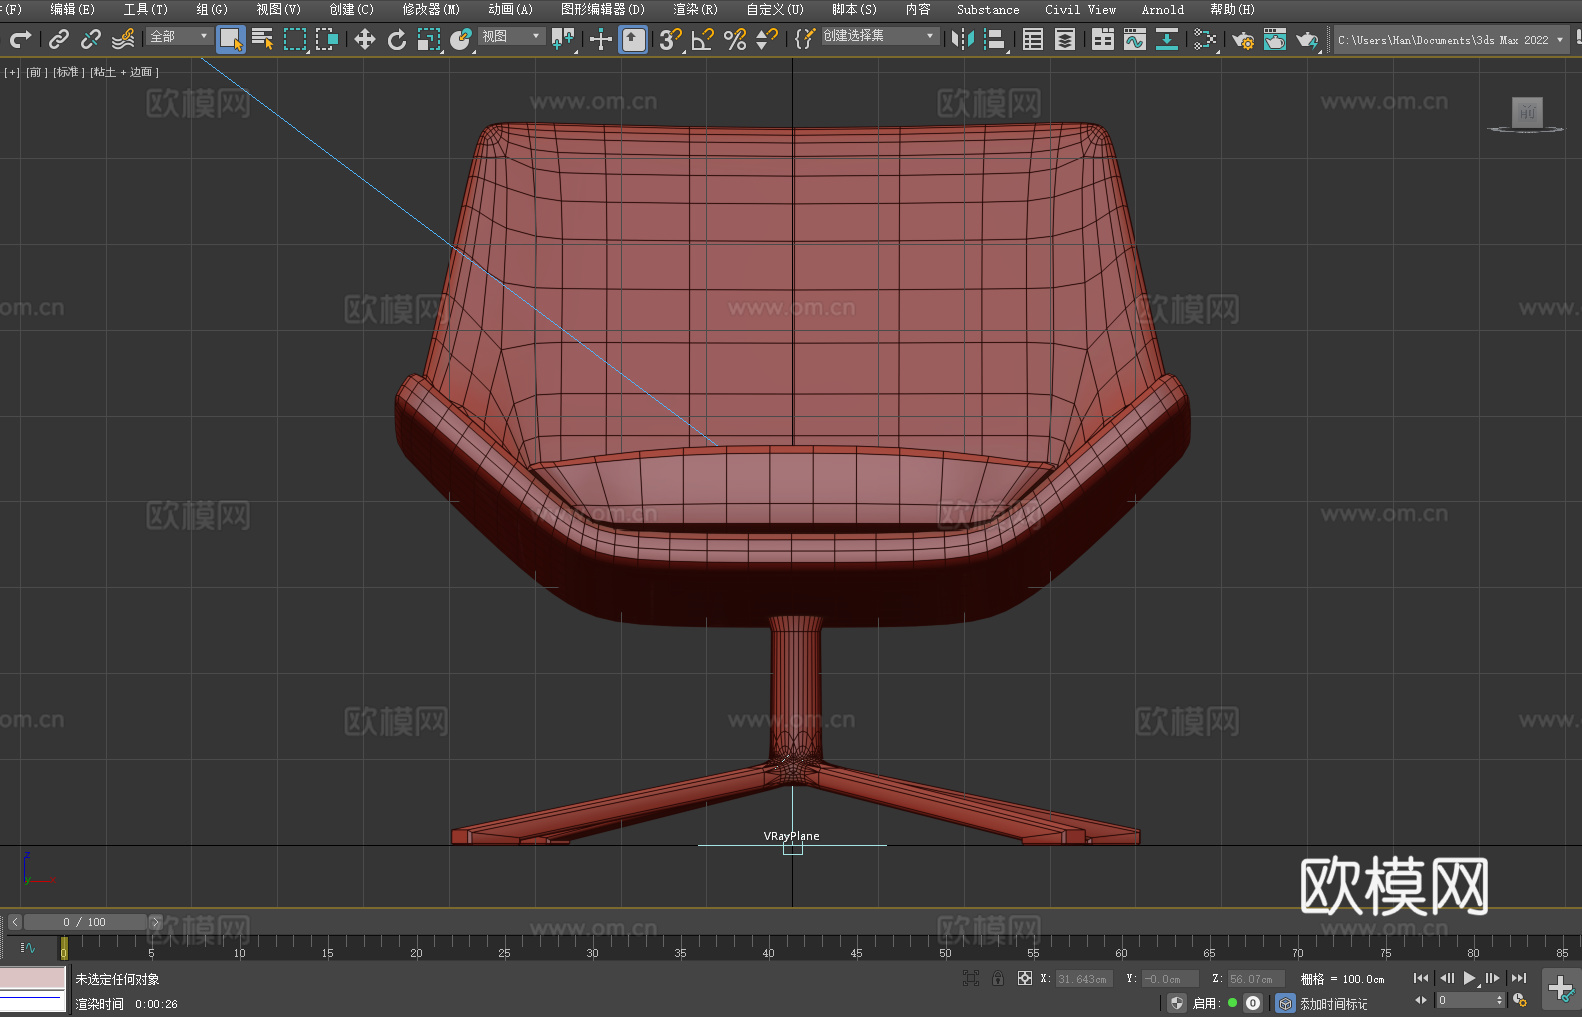
Task: Open the 编辑(E) menu
Action: [73, 9]
